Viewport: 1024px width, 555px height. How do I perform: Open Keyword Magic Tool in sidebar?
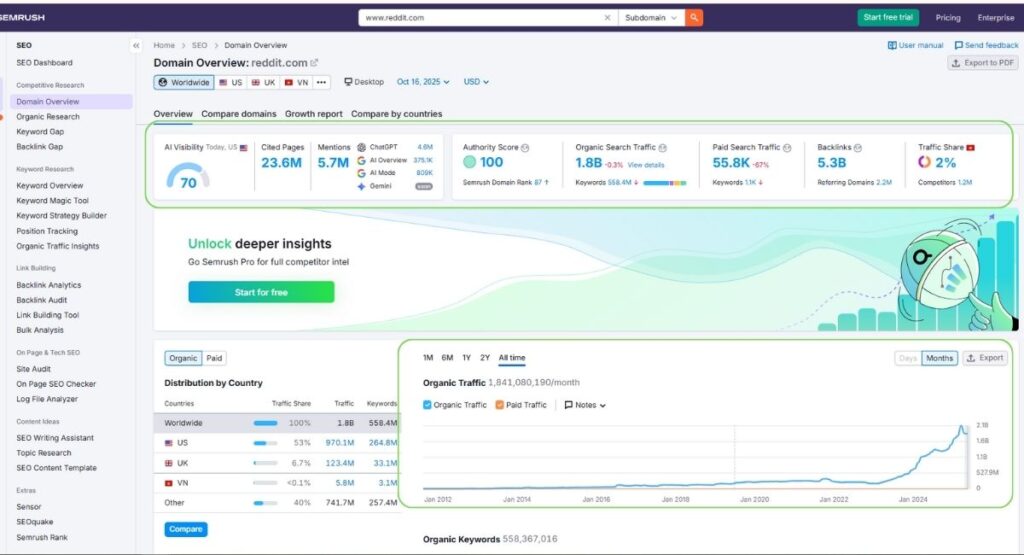pyautogui.click(x=52, y=200)
